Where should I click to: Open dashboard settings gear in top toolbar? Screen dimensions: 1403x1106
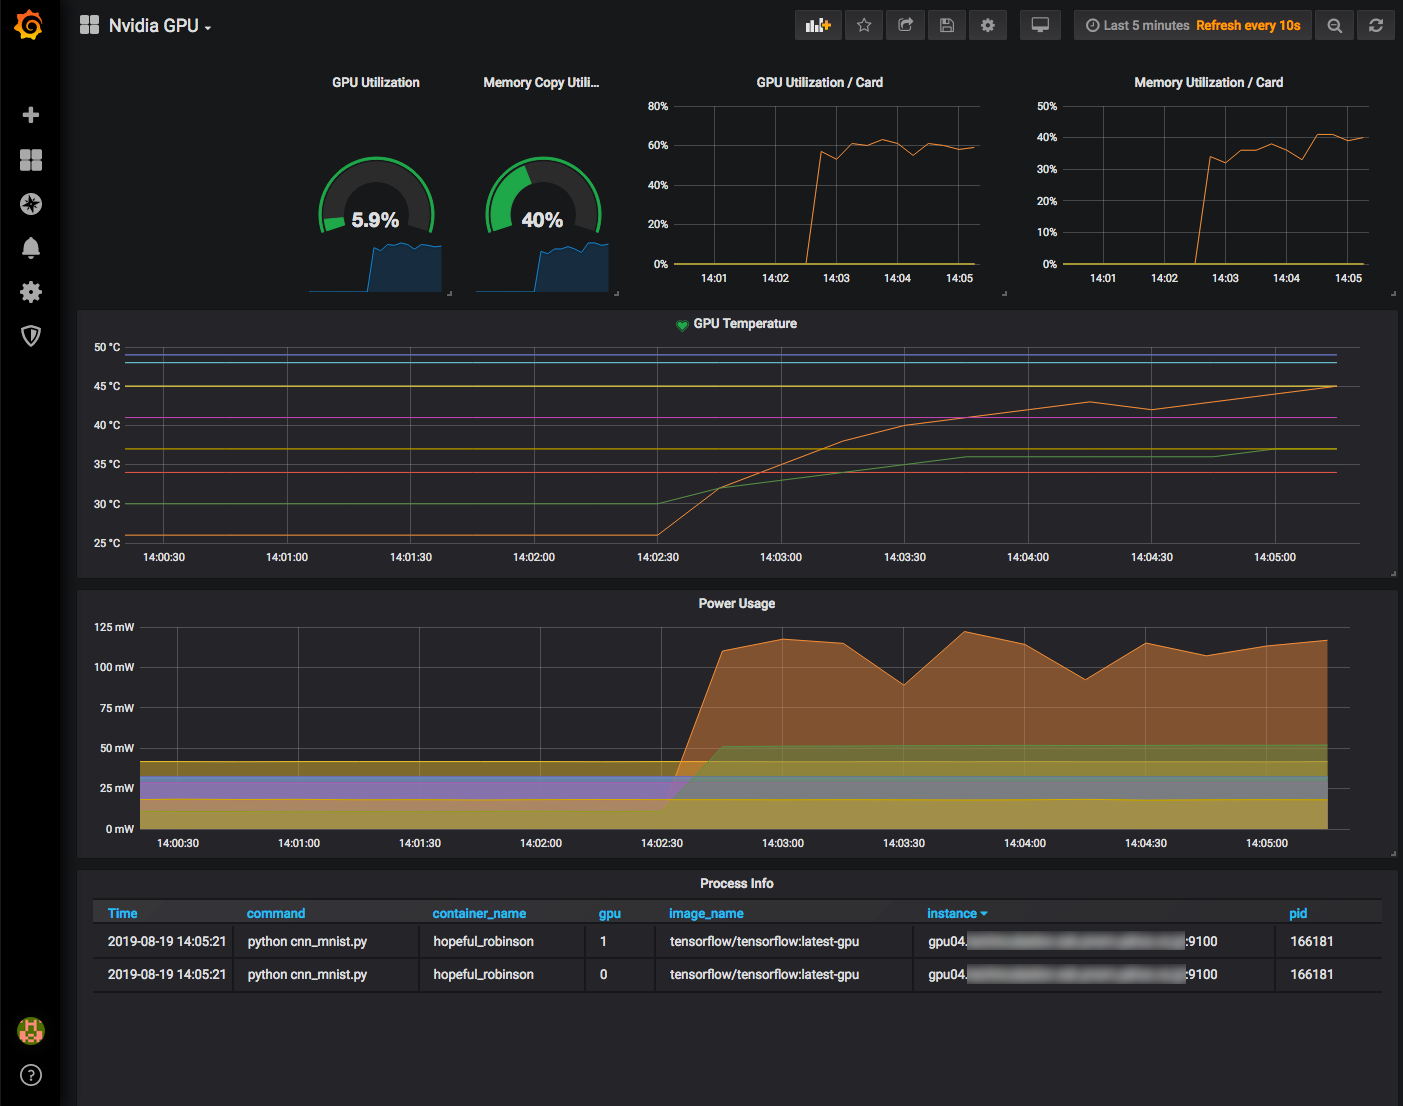coord(987,26)
